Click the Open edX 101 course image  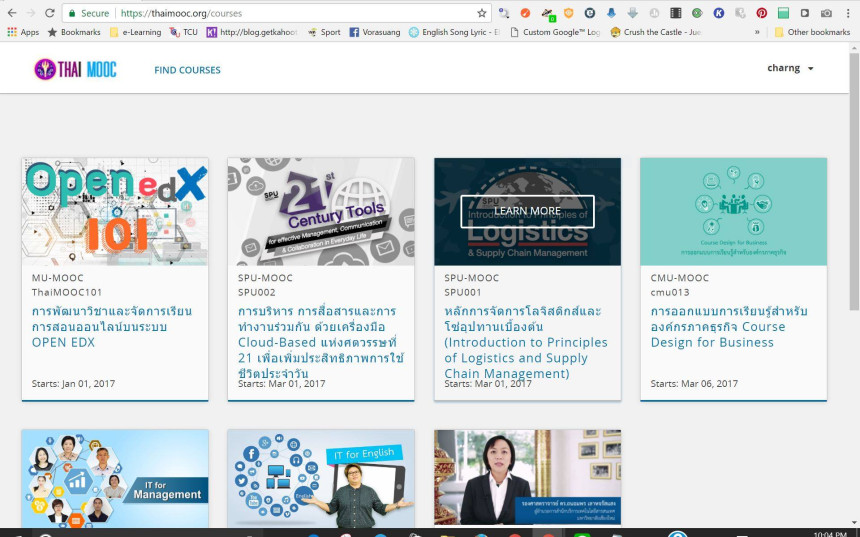coord(115,212)
